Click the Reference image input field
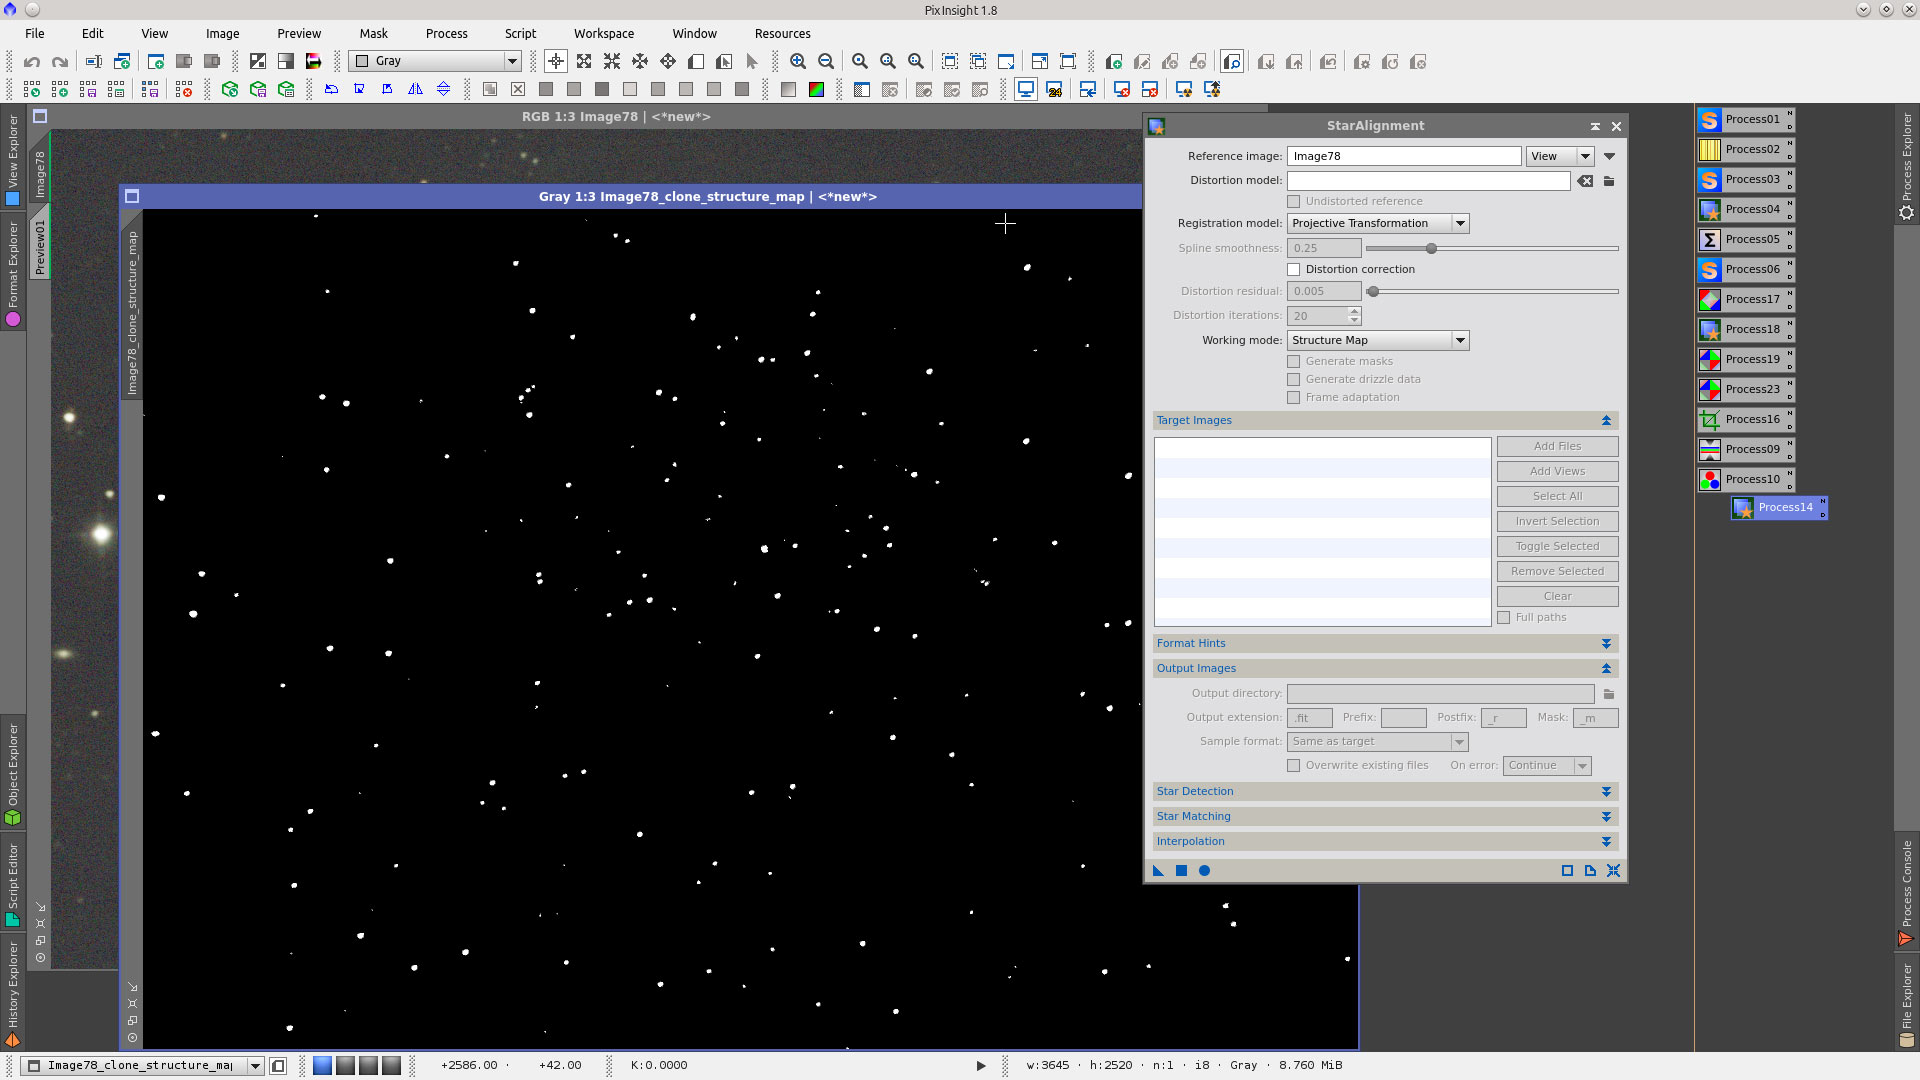Image resolution: width=1920 pixels, height=1080 pixels. point(1403,156)
